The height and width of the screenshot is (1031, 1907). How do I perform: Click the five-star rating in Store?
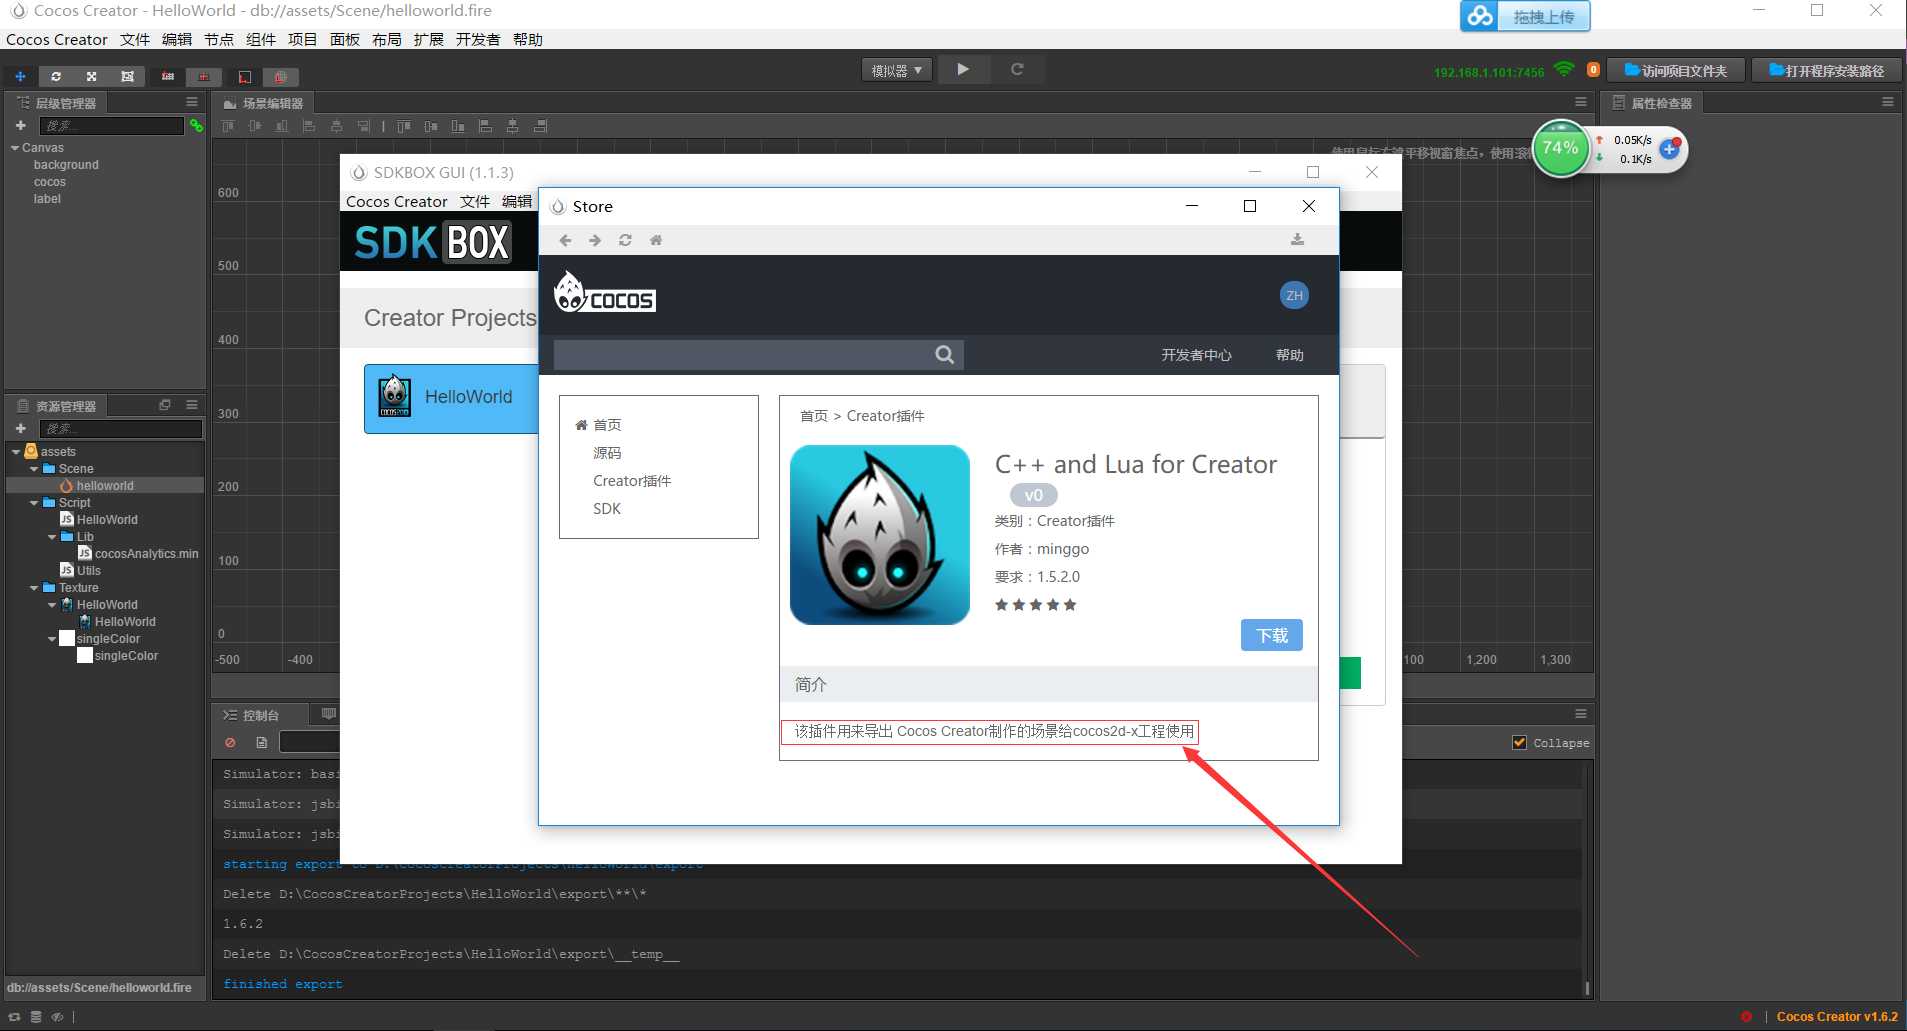(1036, 605)
